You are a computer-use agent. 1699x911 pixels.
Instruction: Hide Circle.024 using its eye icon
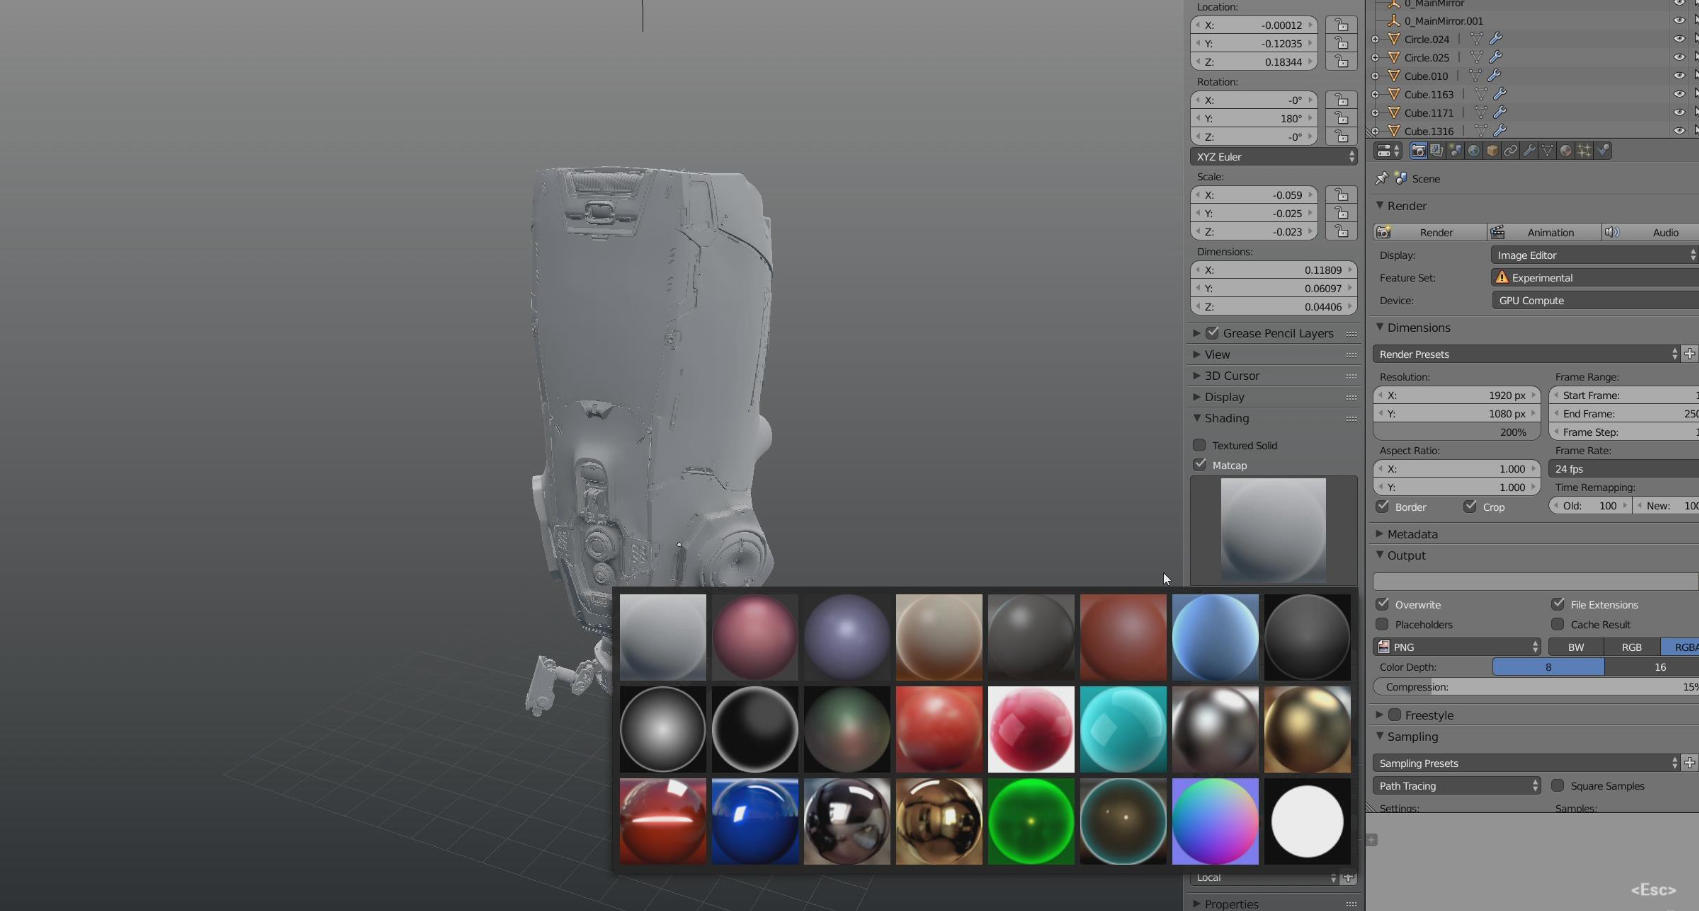1679,39
